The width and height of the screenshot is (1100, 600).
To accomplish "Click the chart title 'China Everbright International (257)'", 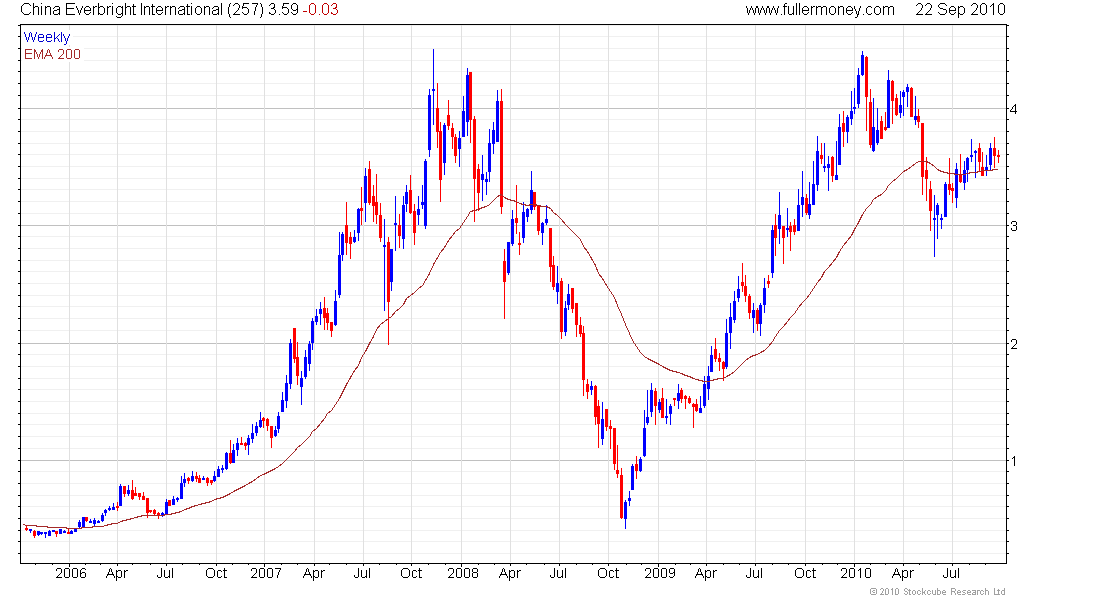I will 142,10.
